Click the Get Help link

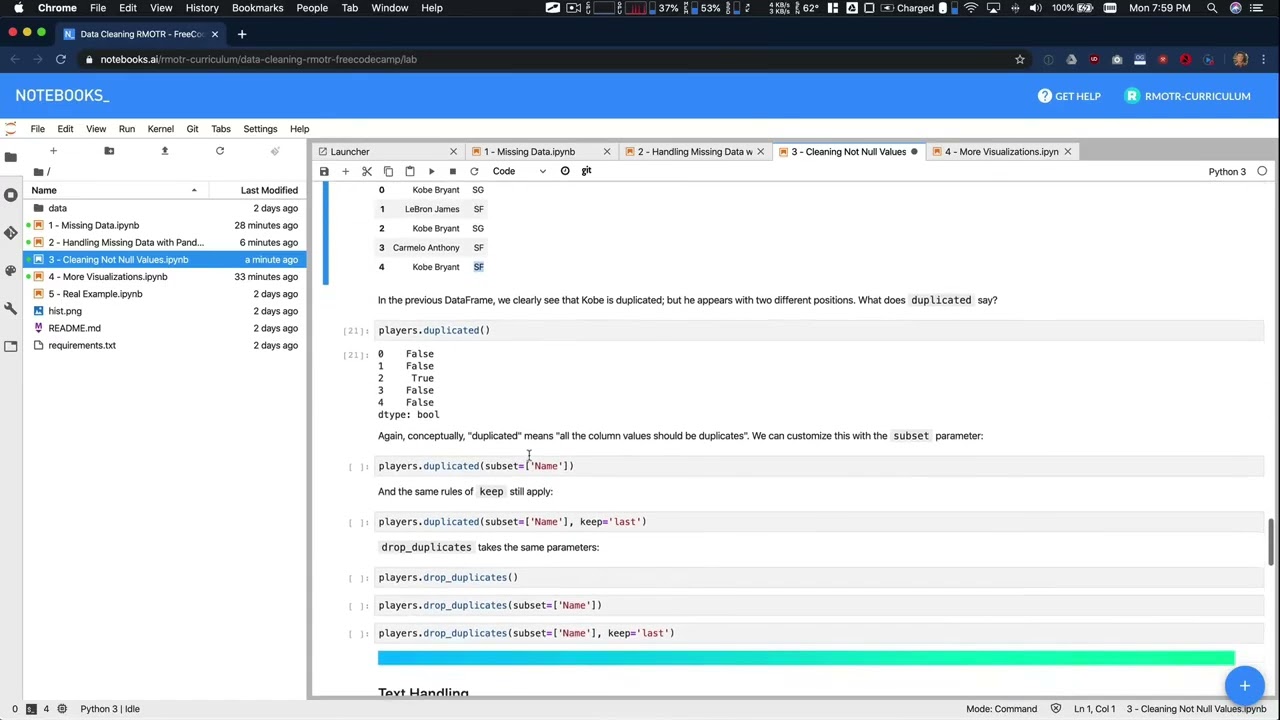tap(1069, 96)
